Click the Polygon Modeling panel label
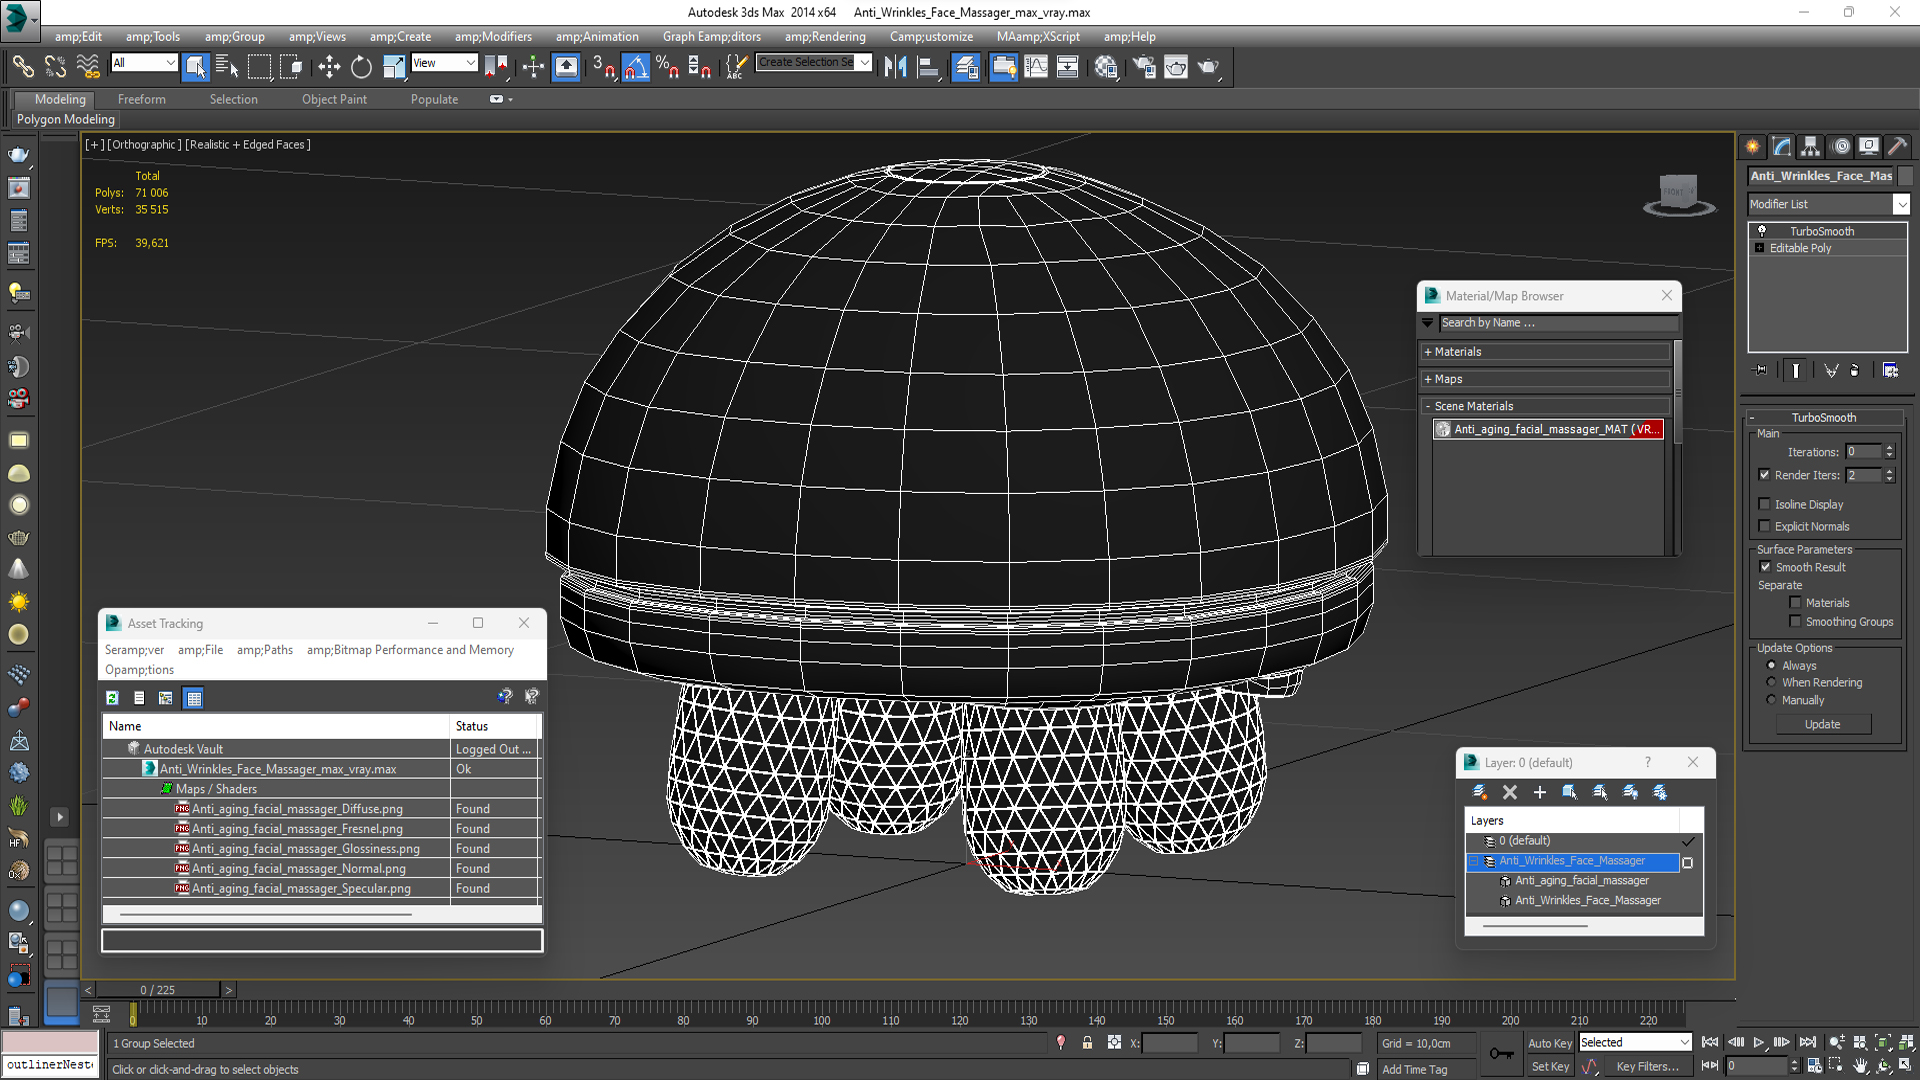 66,119
